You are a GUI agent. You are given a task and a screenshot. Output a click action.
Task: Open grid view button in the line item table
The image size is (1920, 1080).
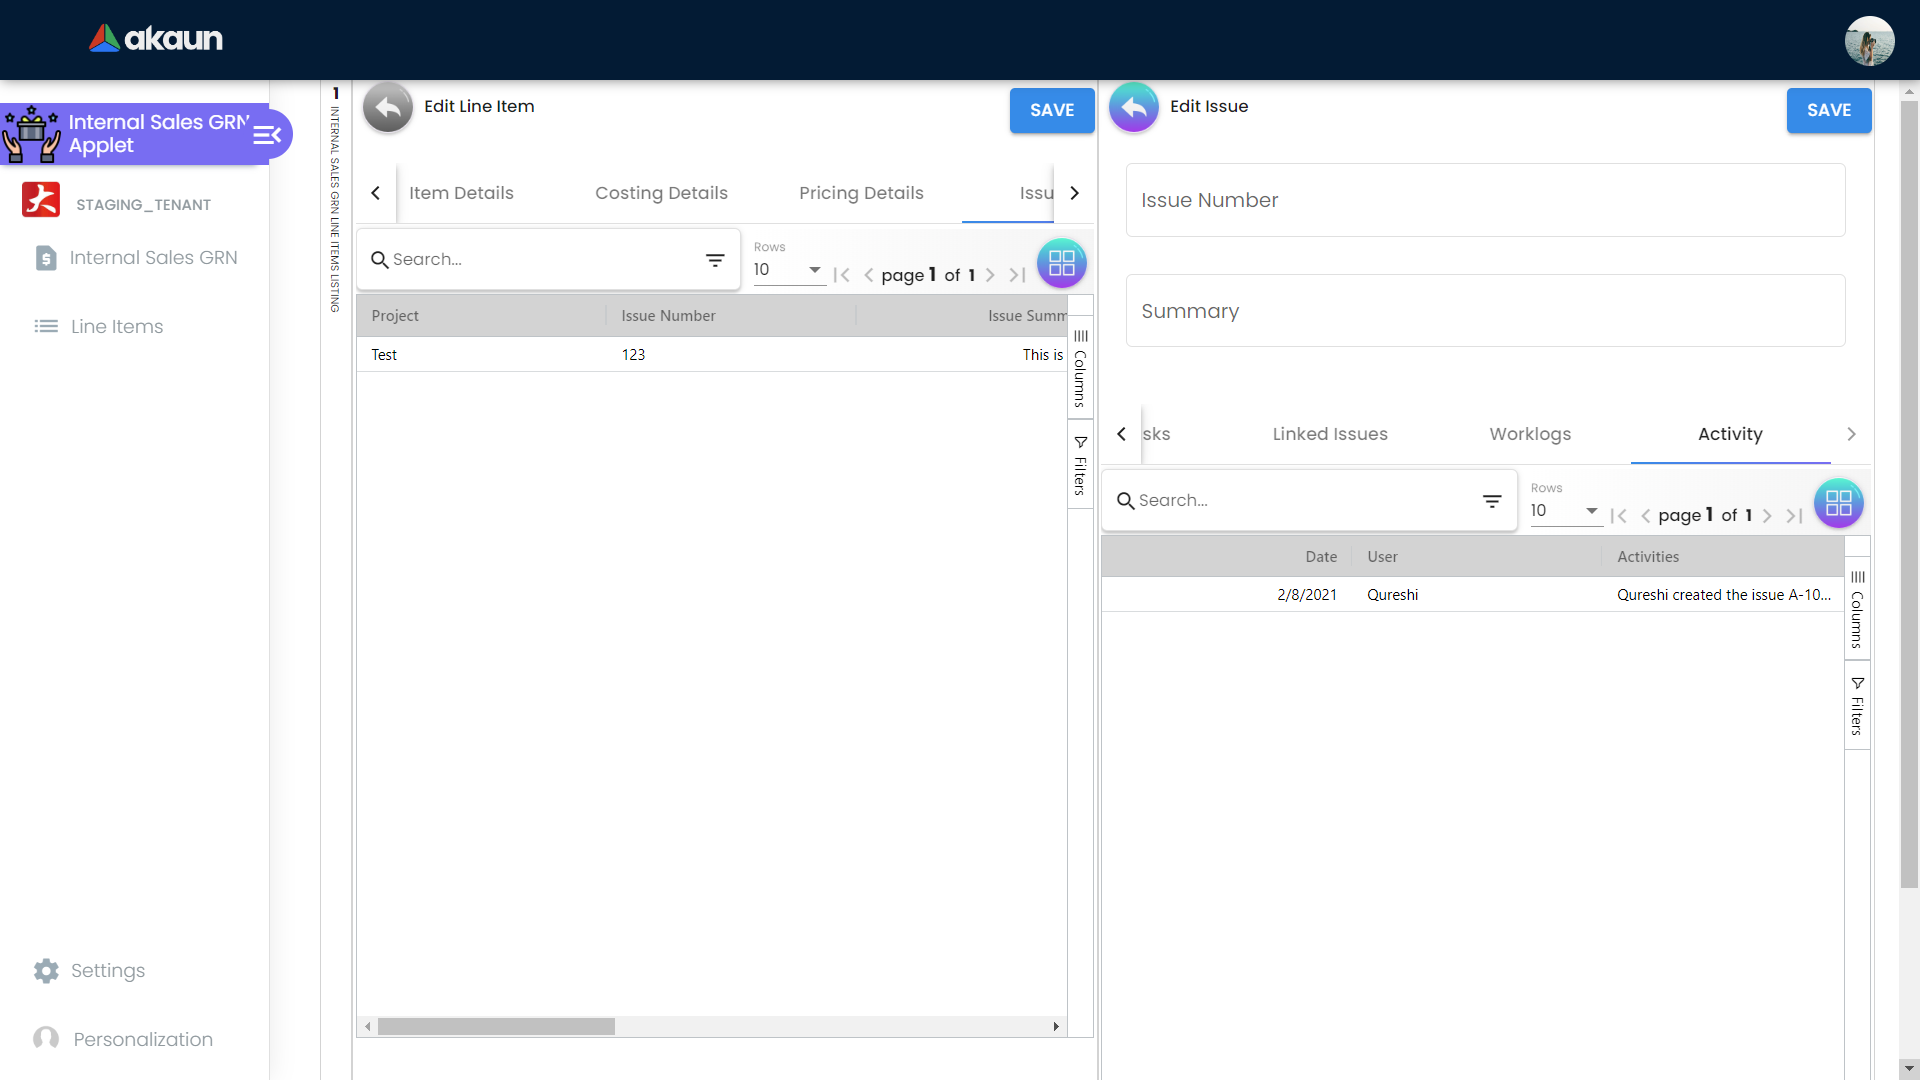[x=1062, y=263]
